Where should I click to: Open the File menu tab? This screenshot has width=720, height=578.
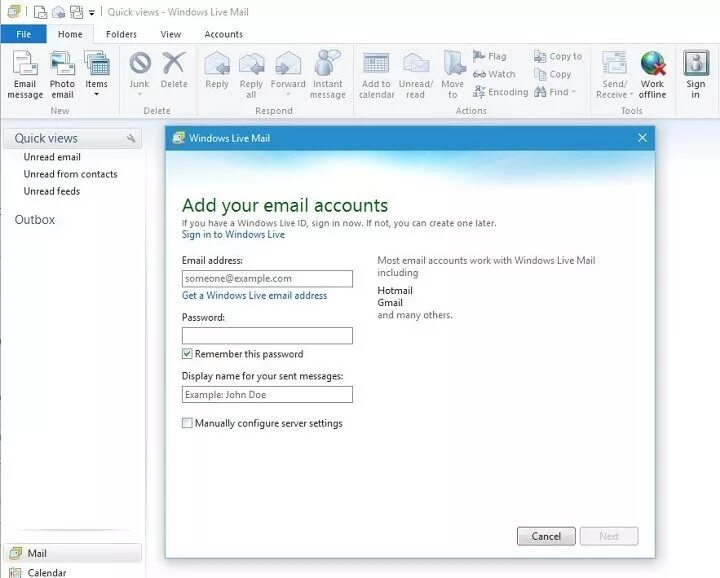(x=23, y=34)
